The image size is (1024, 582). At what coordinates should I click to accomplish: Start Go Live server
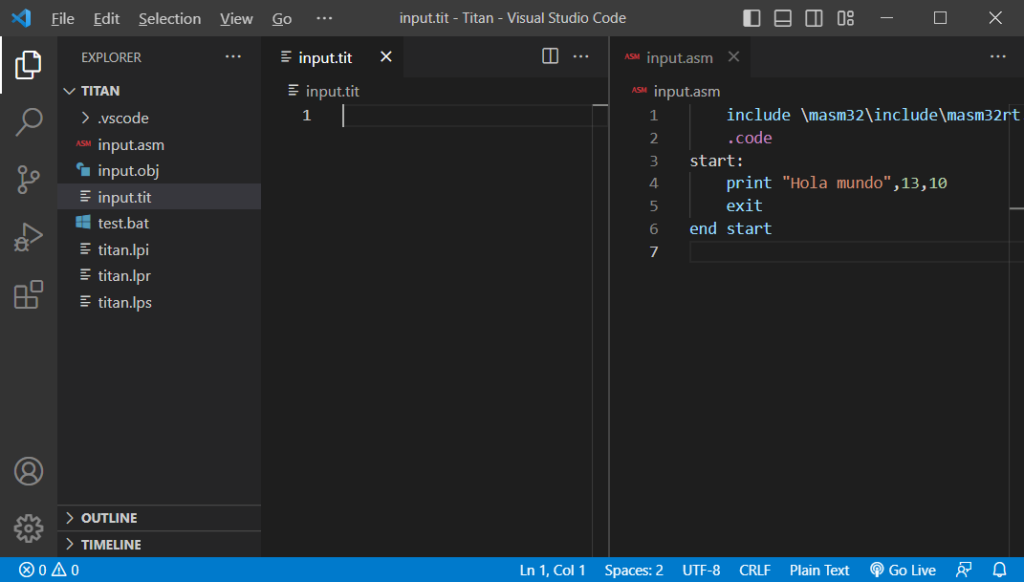[x=903, y=570]
